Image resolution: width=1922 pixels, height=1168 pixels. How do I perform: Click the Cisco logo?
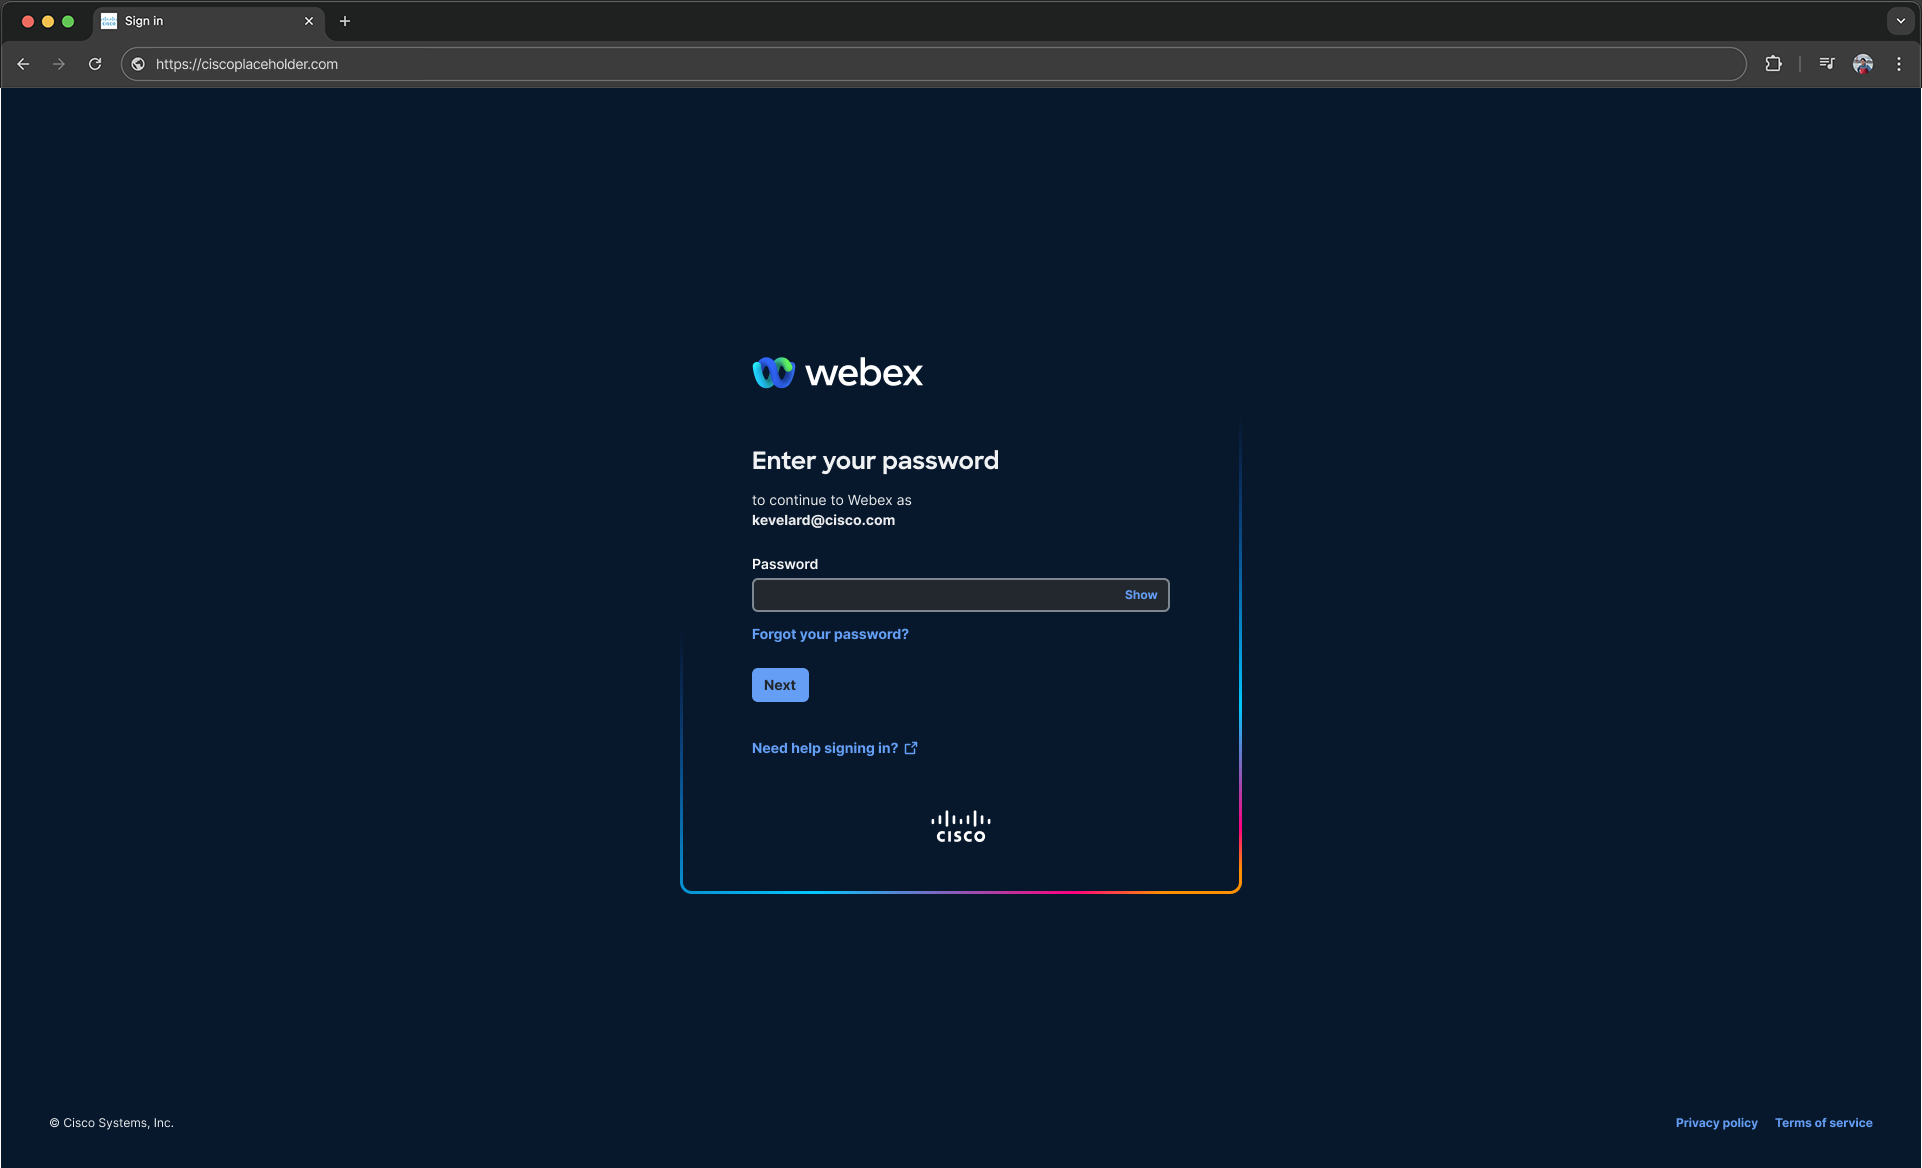coord(961,826)
